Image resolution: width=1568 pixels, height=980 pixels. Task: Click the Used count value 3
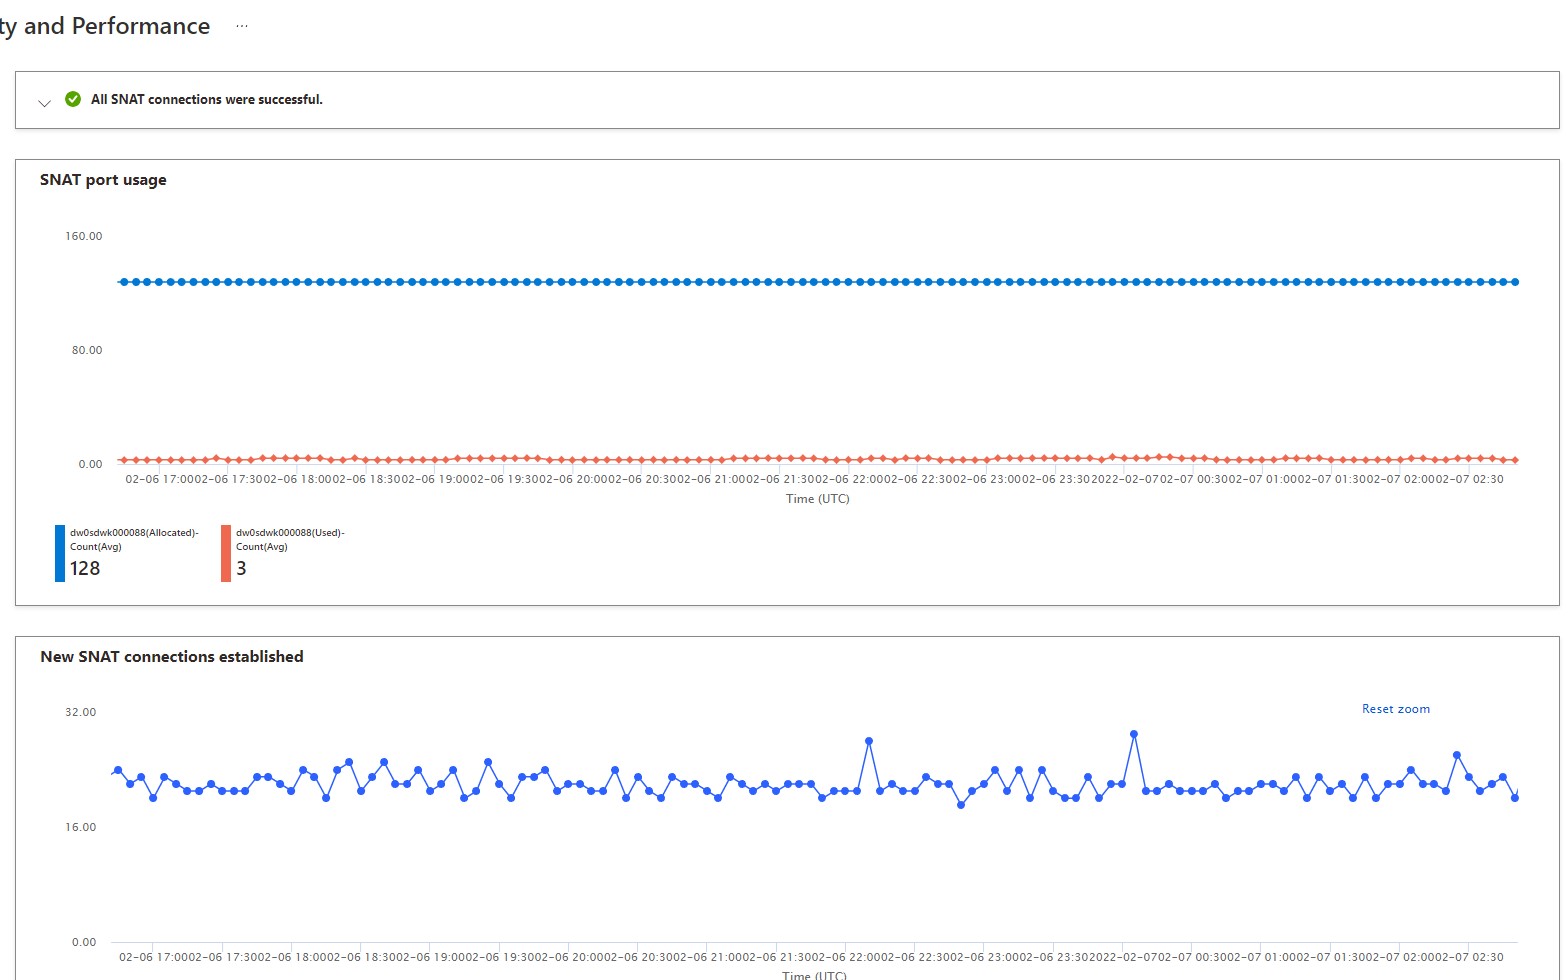241,568
